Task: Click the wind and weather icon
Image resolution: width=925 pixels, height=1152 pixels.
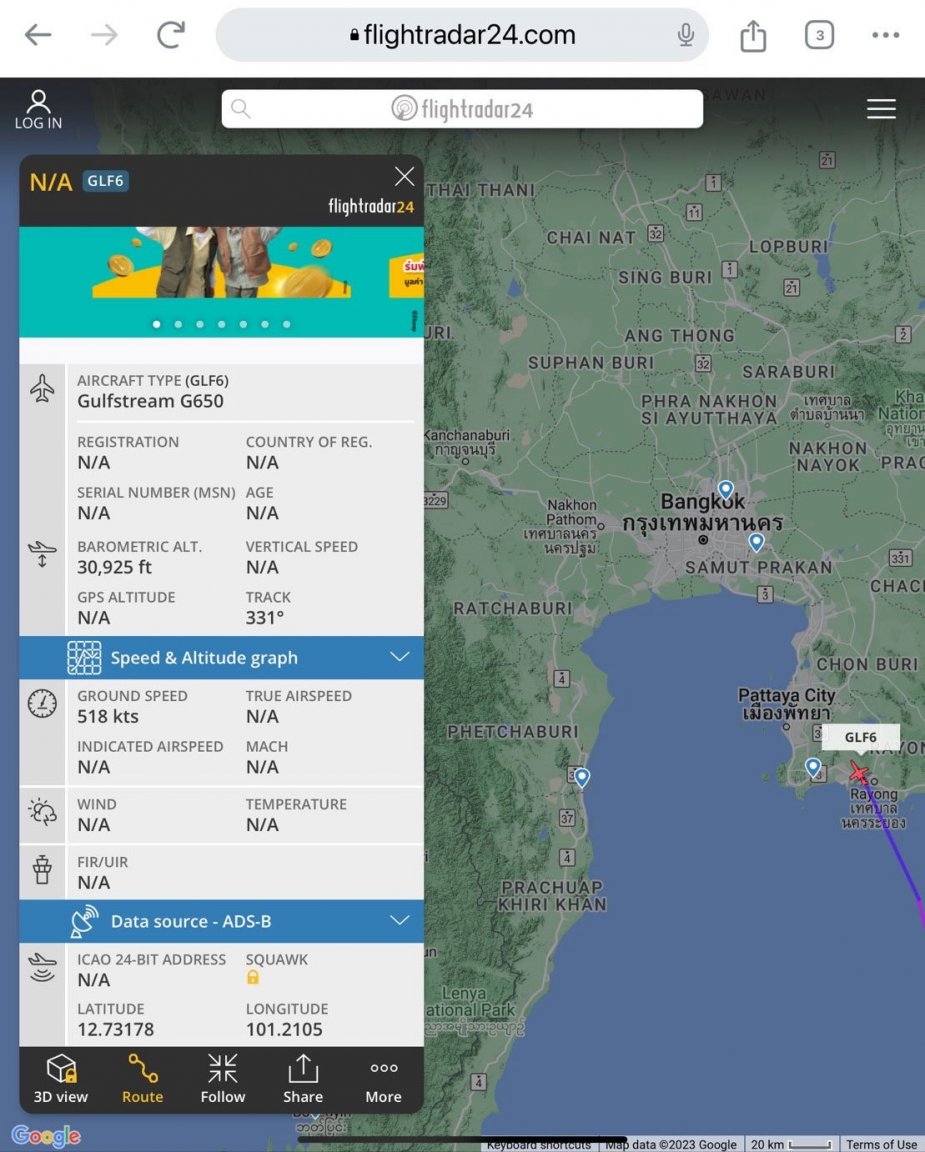Action: coord(43,812)
